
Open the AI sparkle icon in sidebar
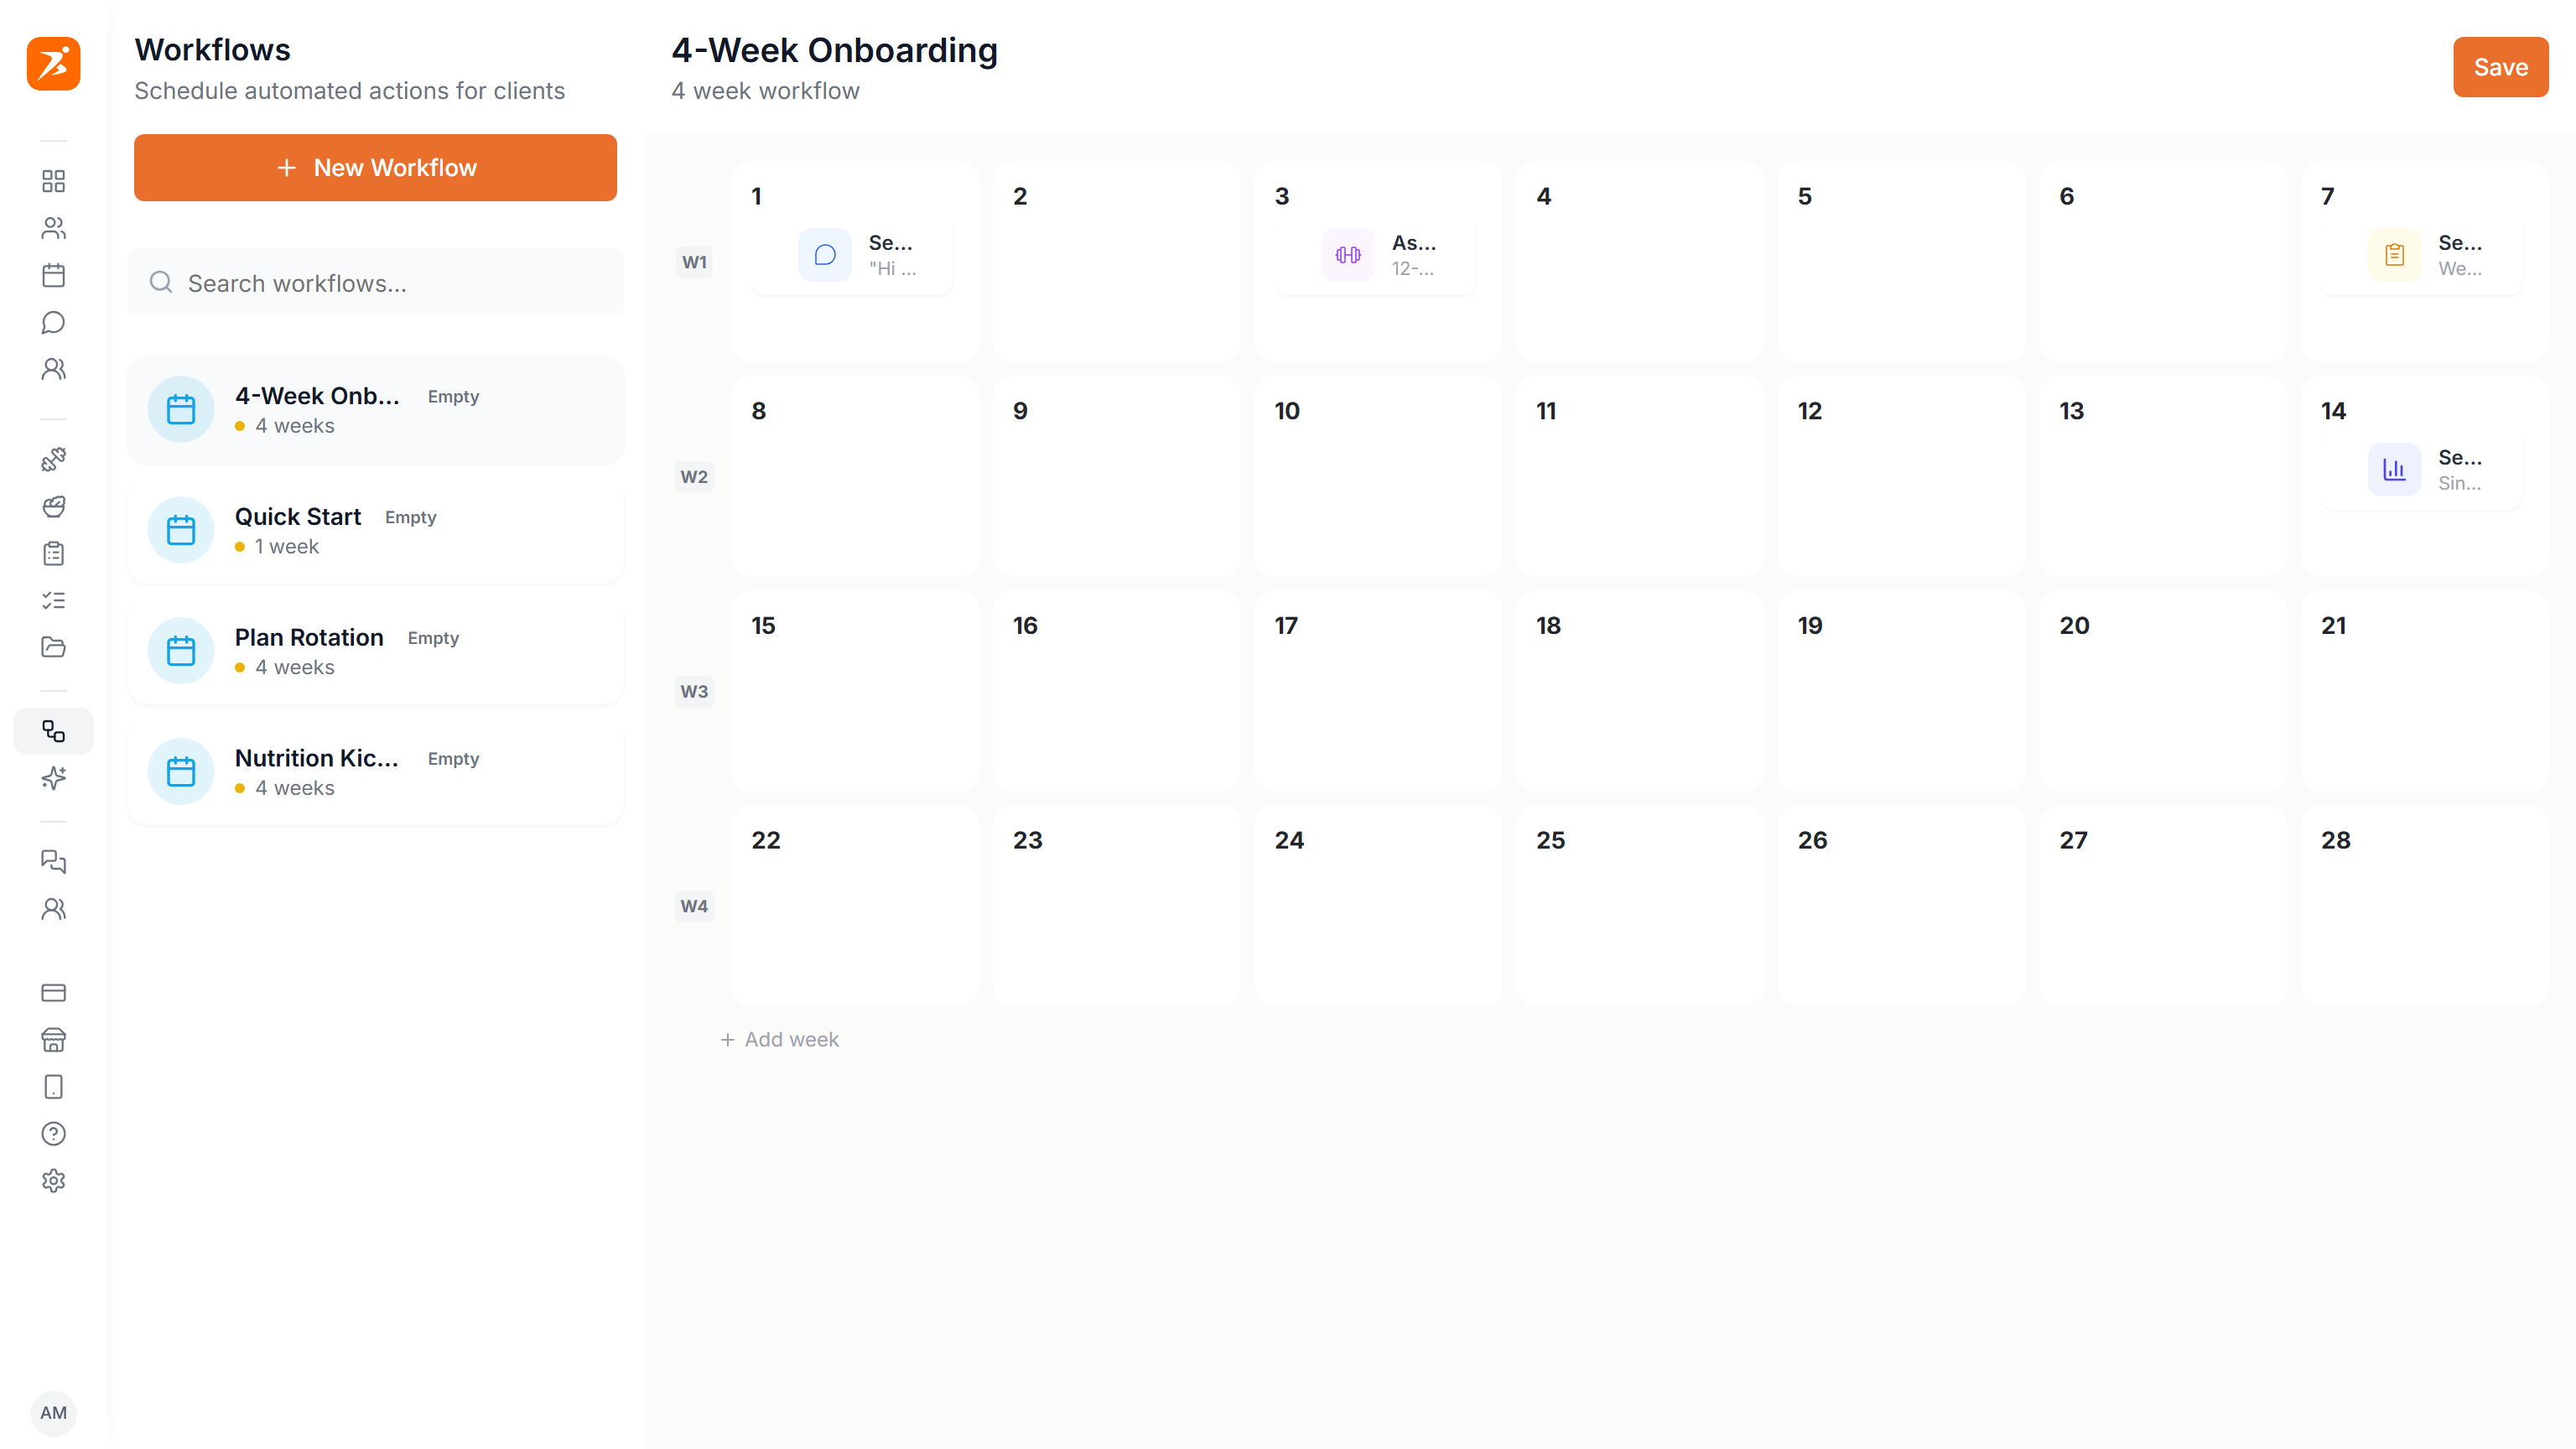[x=53, y=778]
